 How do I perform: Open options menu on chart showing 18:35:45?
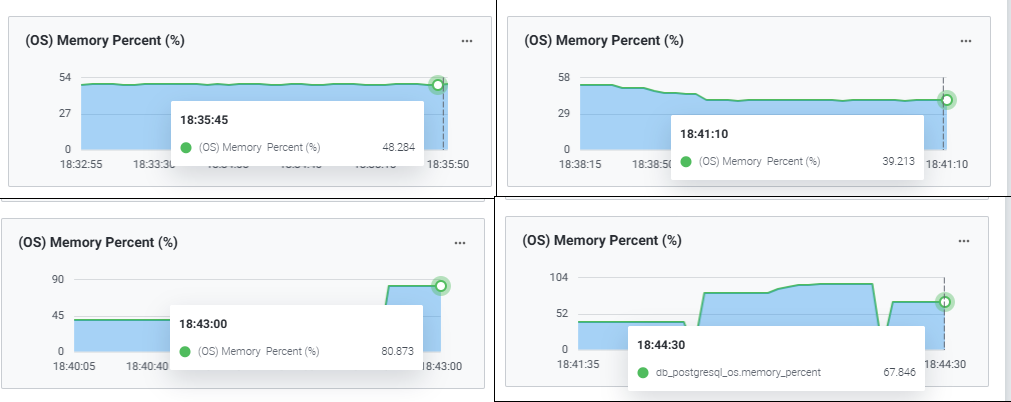(466, 41)
